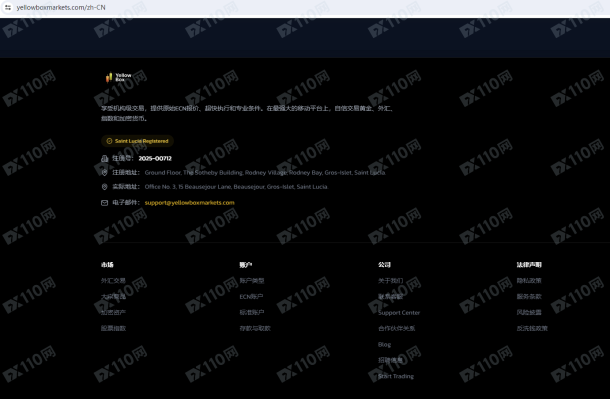
Task: Click the 账户 column heading
Action: click(246, 264)
